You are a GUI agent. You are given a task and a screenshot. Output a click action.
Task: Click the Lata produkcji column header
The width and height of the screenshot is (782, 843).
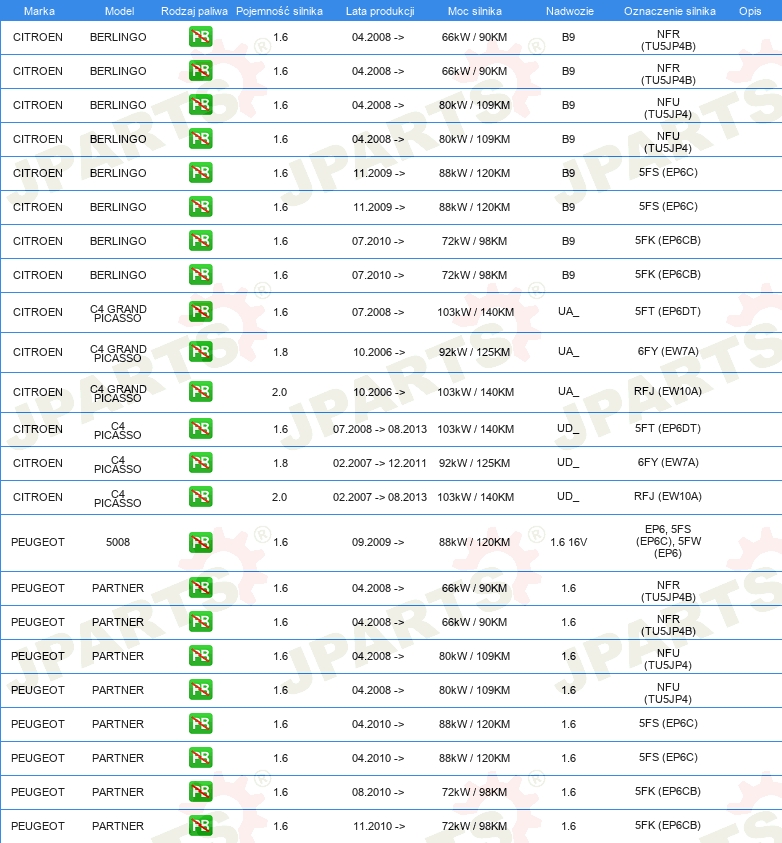pyautogui.click(x=380, y=11)
